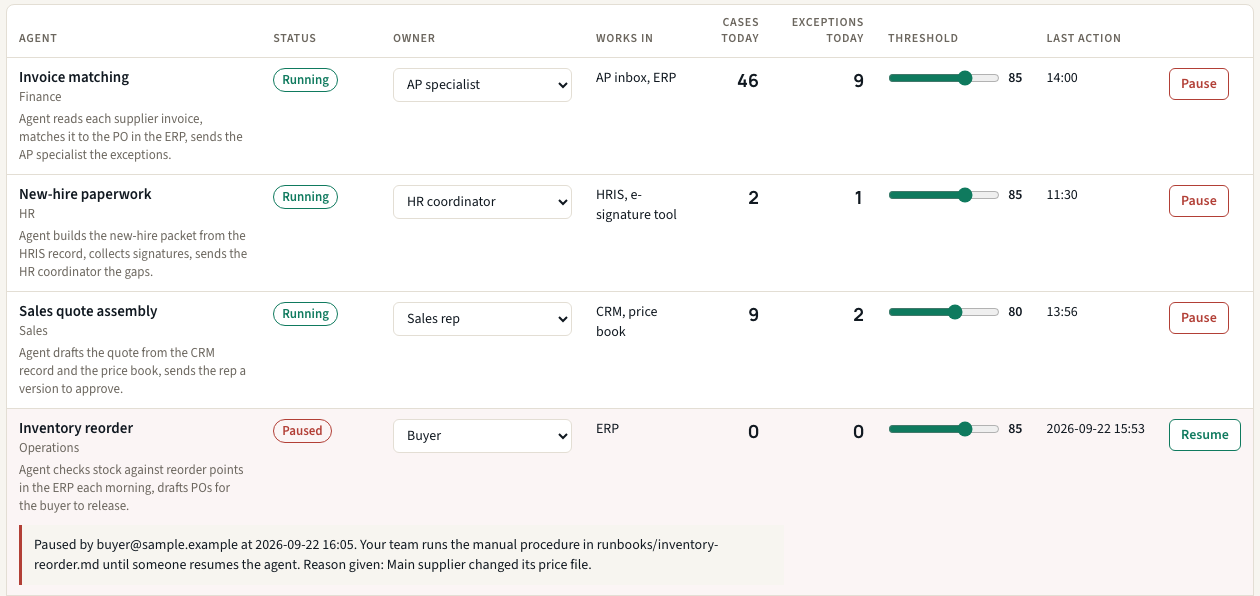The height and width of the screenshot is (596, 1260).
Task: Pause the Sales quote assembly agent
Action: (x=1198, y=318)
